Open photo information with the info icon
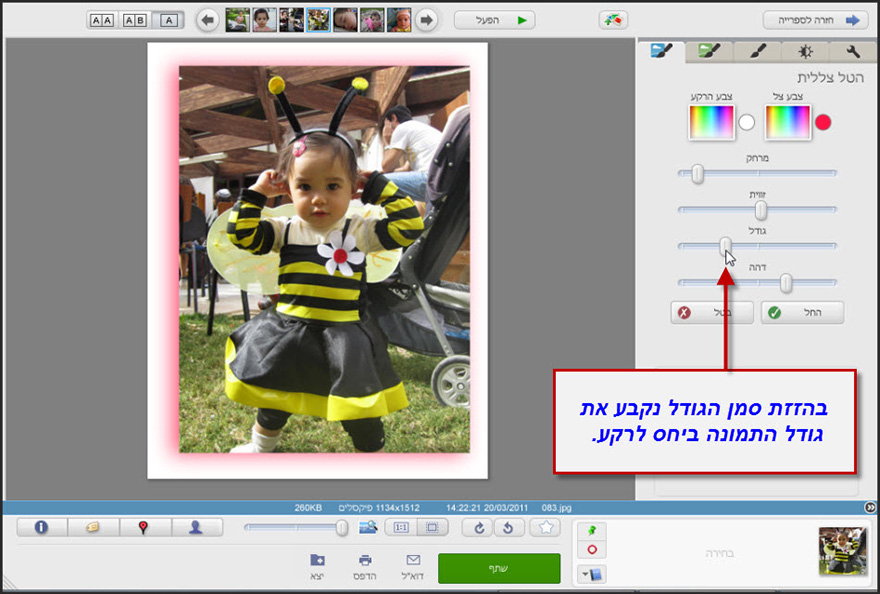This screenshot has height=594, width=880. coord(41,527)
